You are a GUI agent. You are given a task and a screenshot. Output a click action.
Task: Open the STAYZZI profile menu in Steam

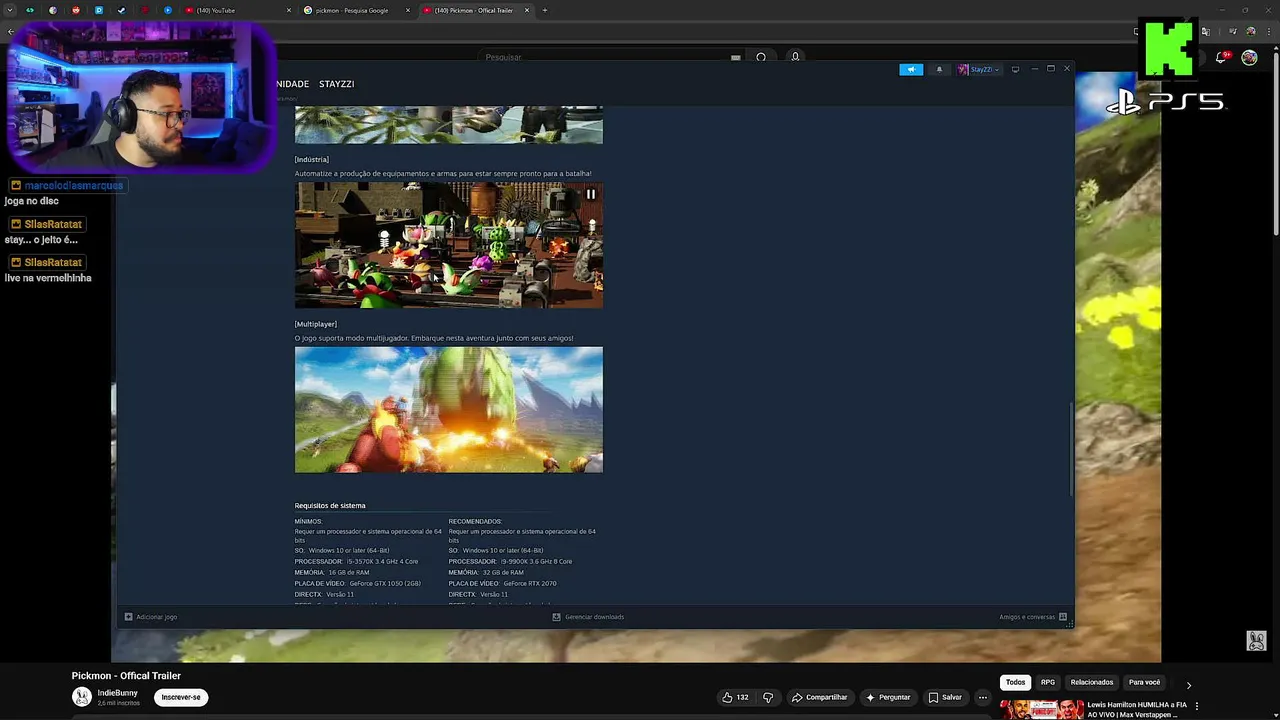pyautogui.click(x=336, y=84)
